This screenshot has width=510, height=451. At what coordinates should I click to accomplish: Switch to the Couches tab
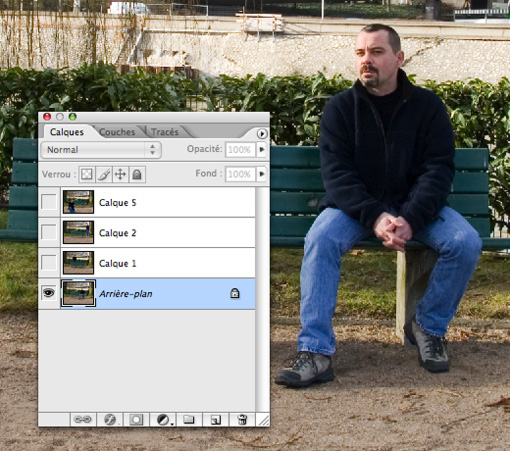(x=117, y=132)
